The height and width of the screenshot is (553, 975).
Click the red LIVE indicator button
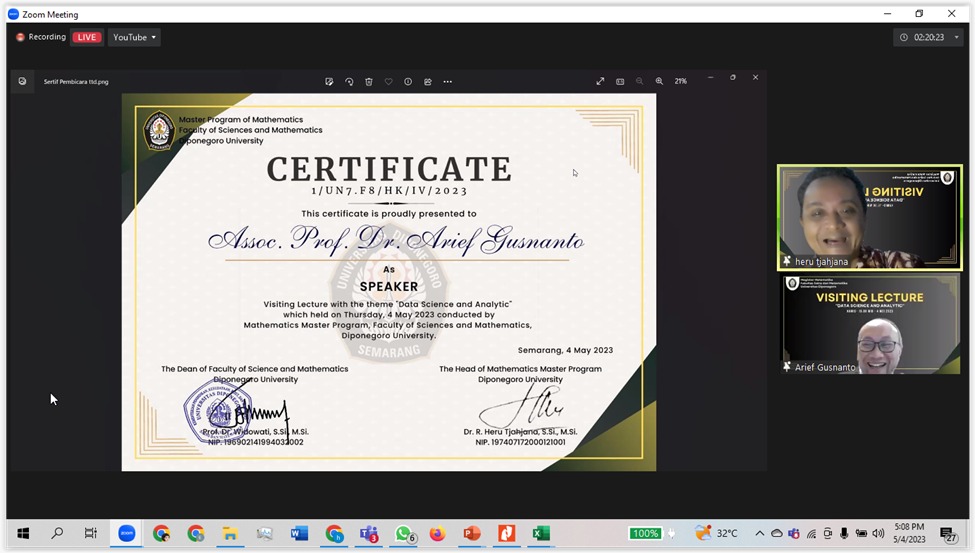point(87,37)
